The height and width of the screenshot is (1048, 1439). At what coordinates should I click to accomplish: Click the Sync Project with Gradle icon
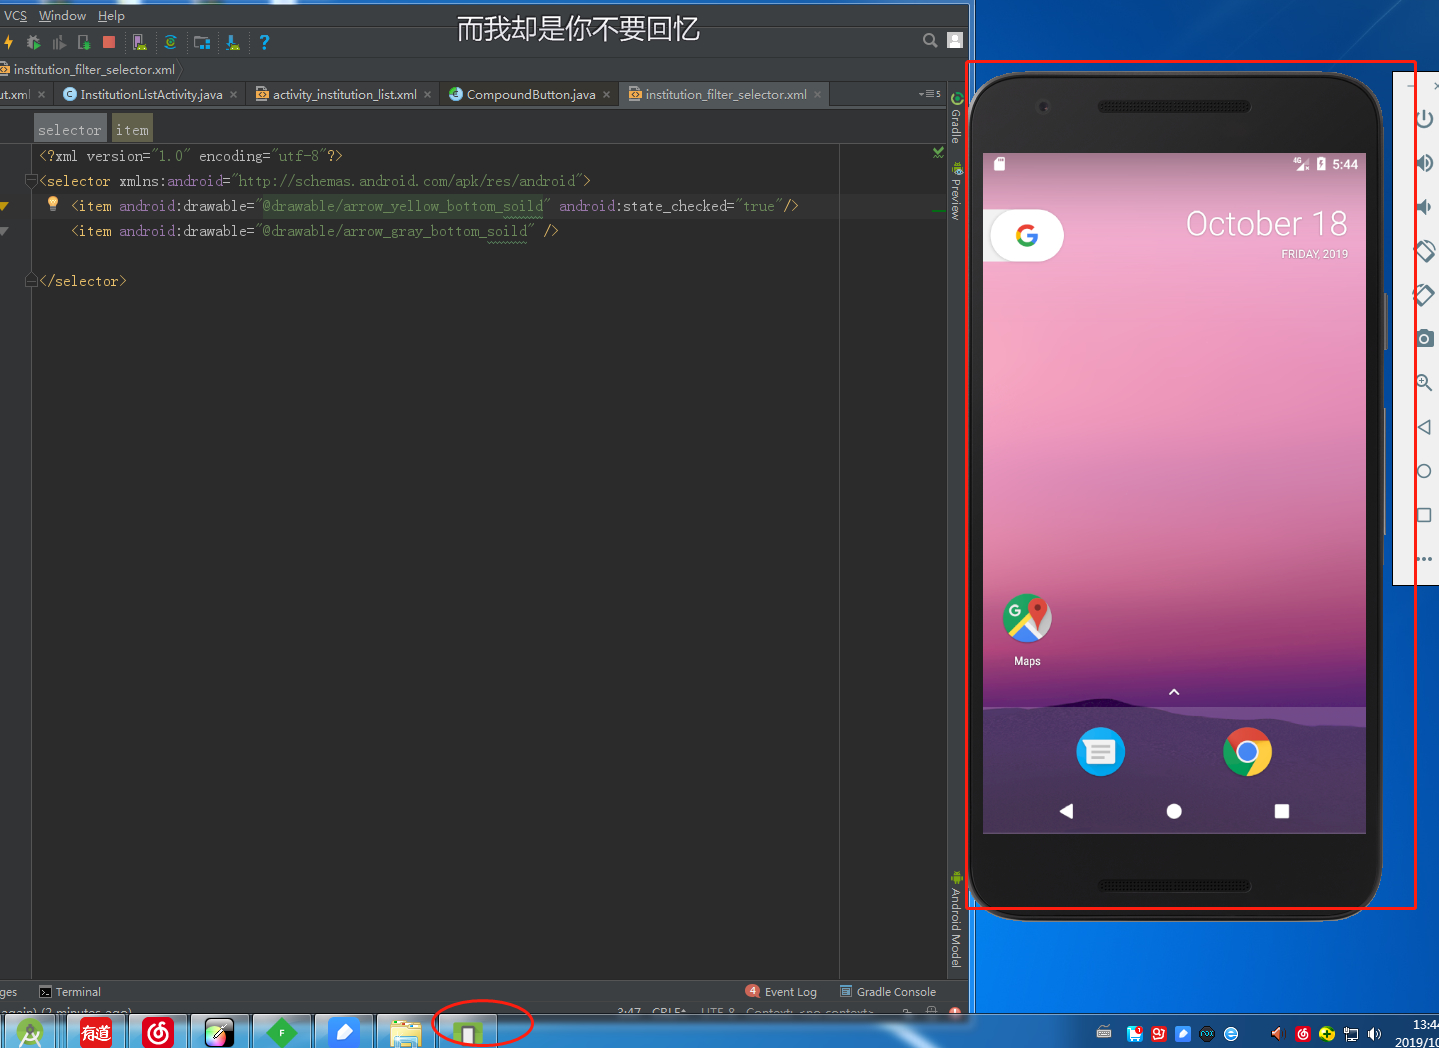pos(170,42)
